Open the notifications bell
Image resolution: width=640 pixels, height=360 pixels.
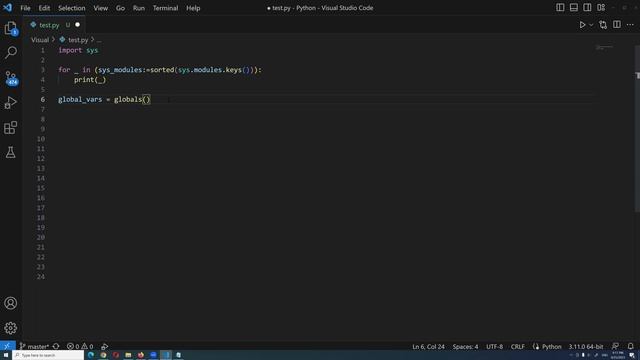[x=630, y=346]
